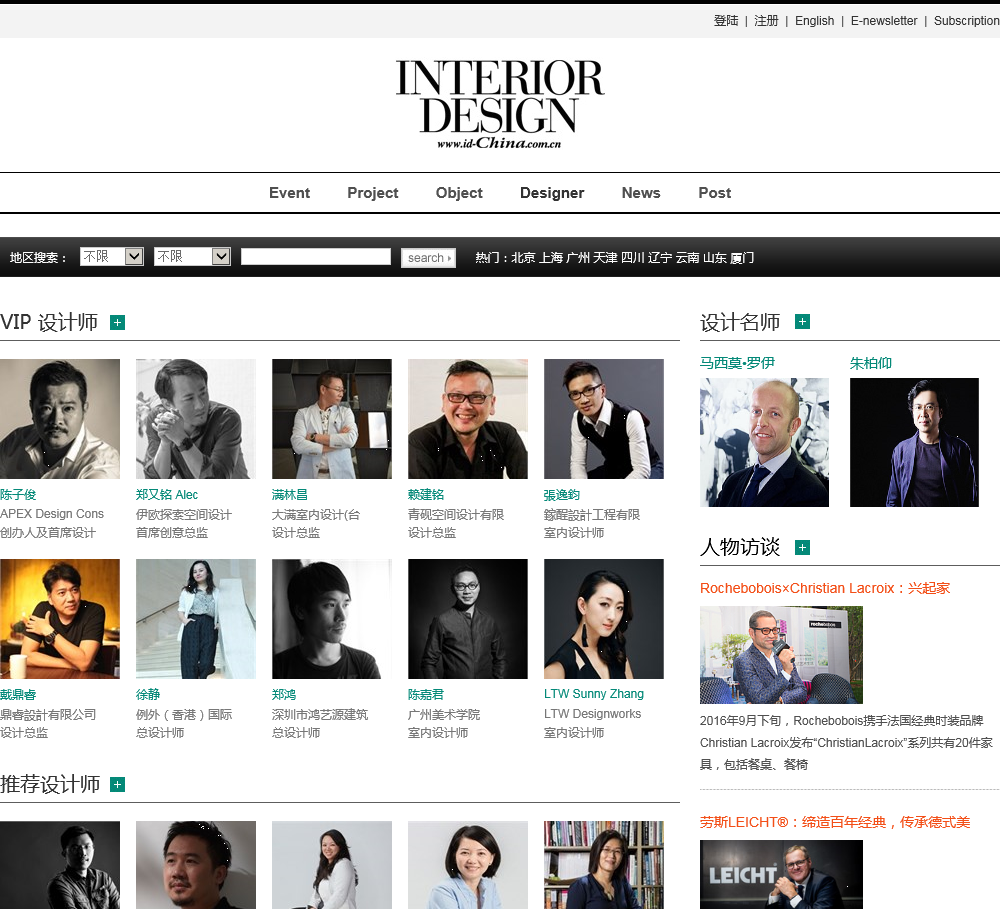This screenshot has width=1000, height=909.
Task: Click the plus icon beside 人物访谈
Action: 802,547
